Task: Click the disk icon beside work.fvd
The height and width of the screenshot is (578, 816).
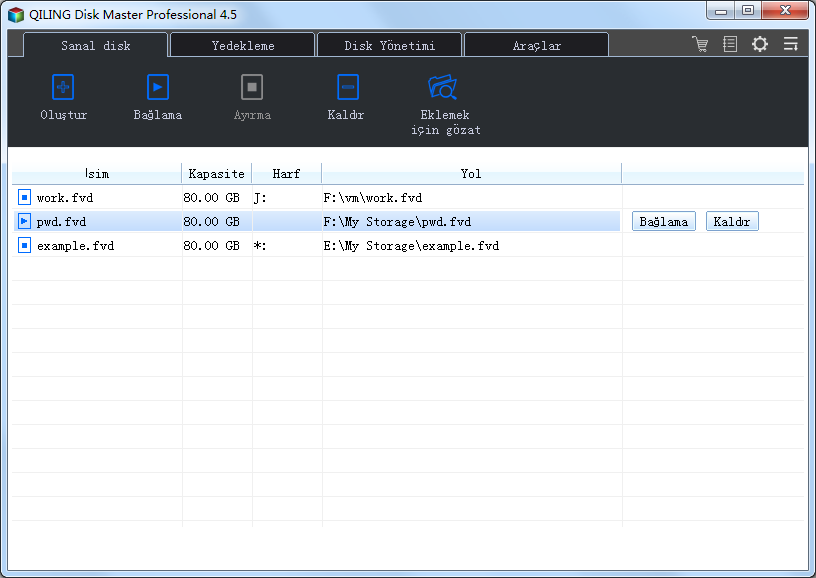Action: (x=24, y=198)
